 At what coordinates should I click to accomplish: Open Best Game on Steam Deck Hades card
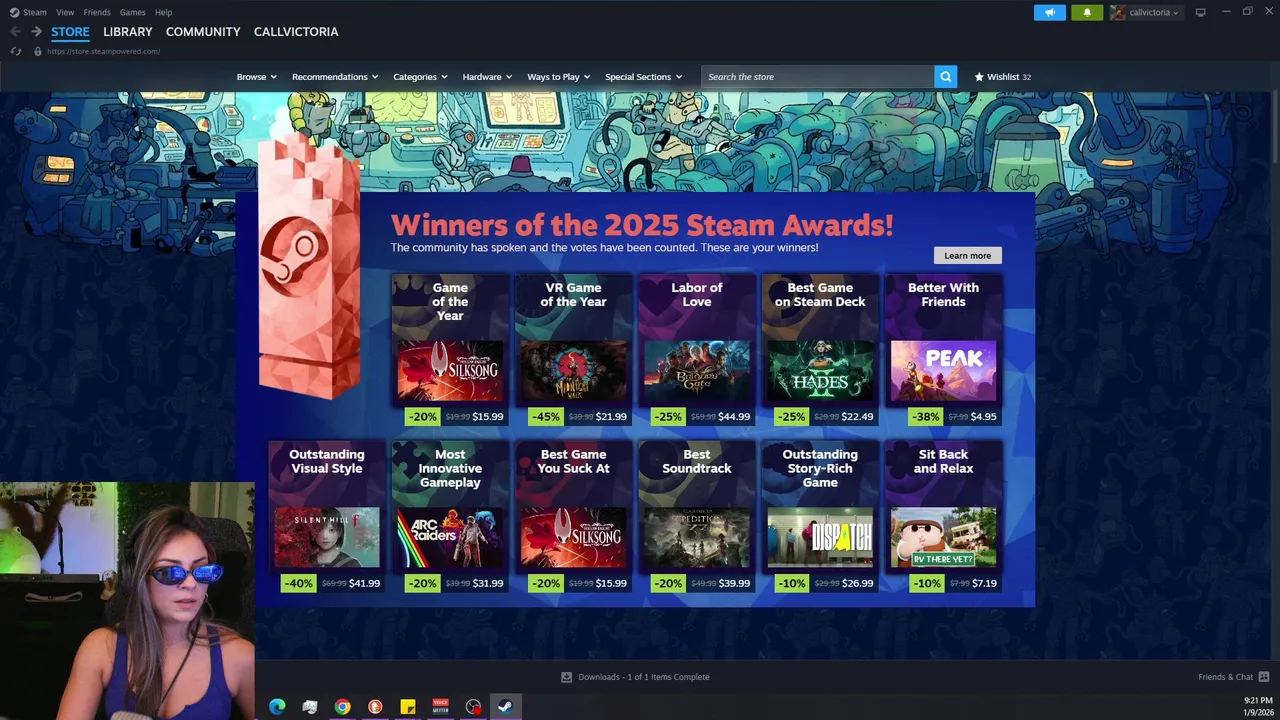pyautogui.click(x=820, y=350)
